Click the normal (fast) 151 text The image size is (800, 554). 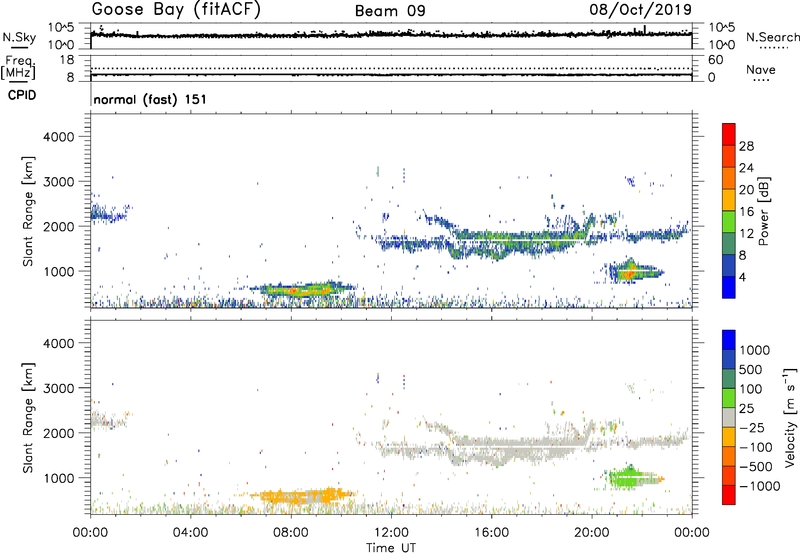tap(150, 99)
